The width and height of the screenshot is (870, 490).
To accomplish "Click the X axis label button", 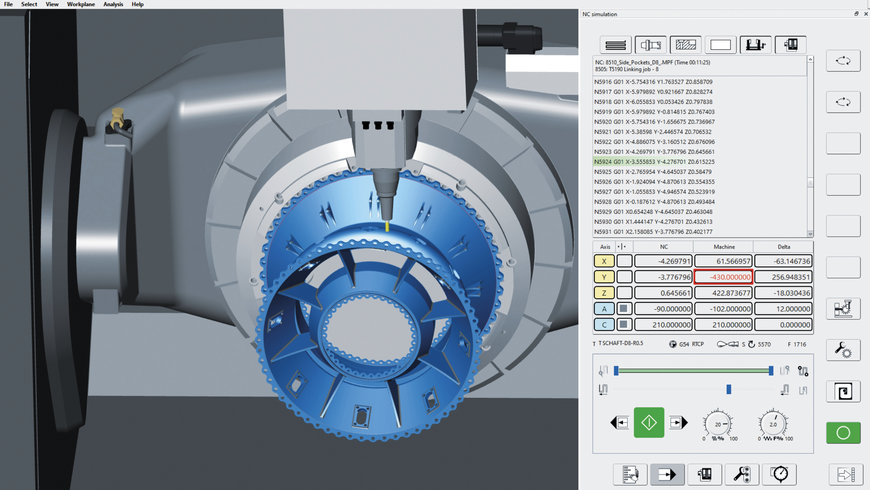I will [604, 261].
